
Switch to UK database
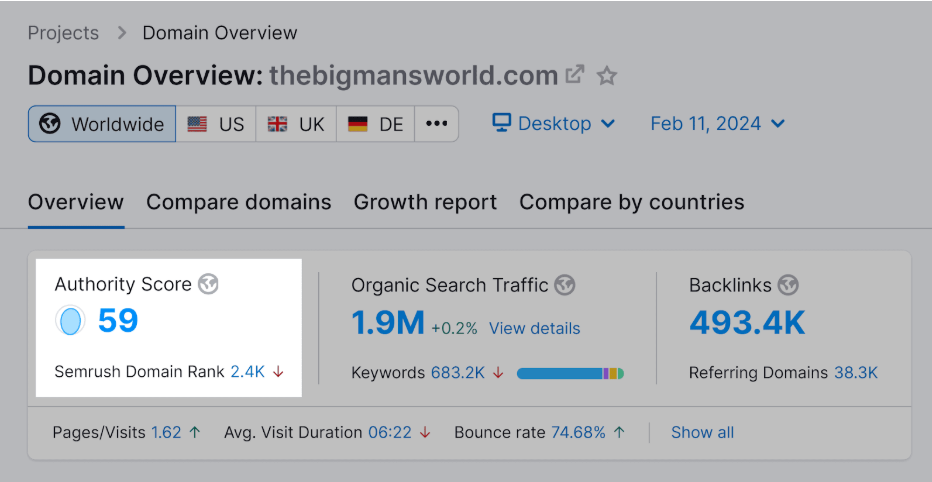point(296,124)
